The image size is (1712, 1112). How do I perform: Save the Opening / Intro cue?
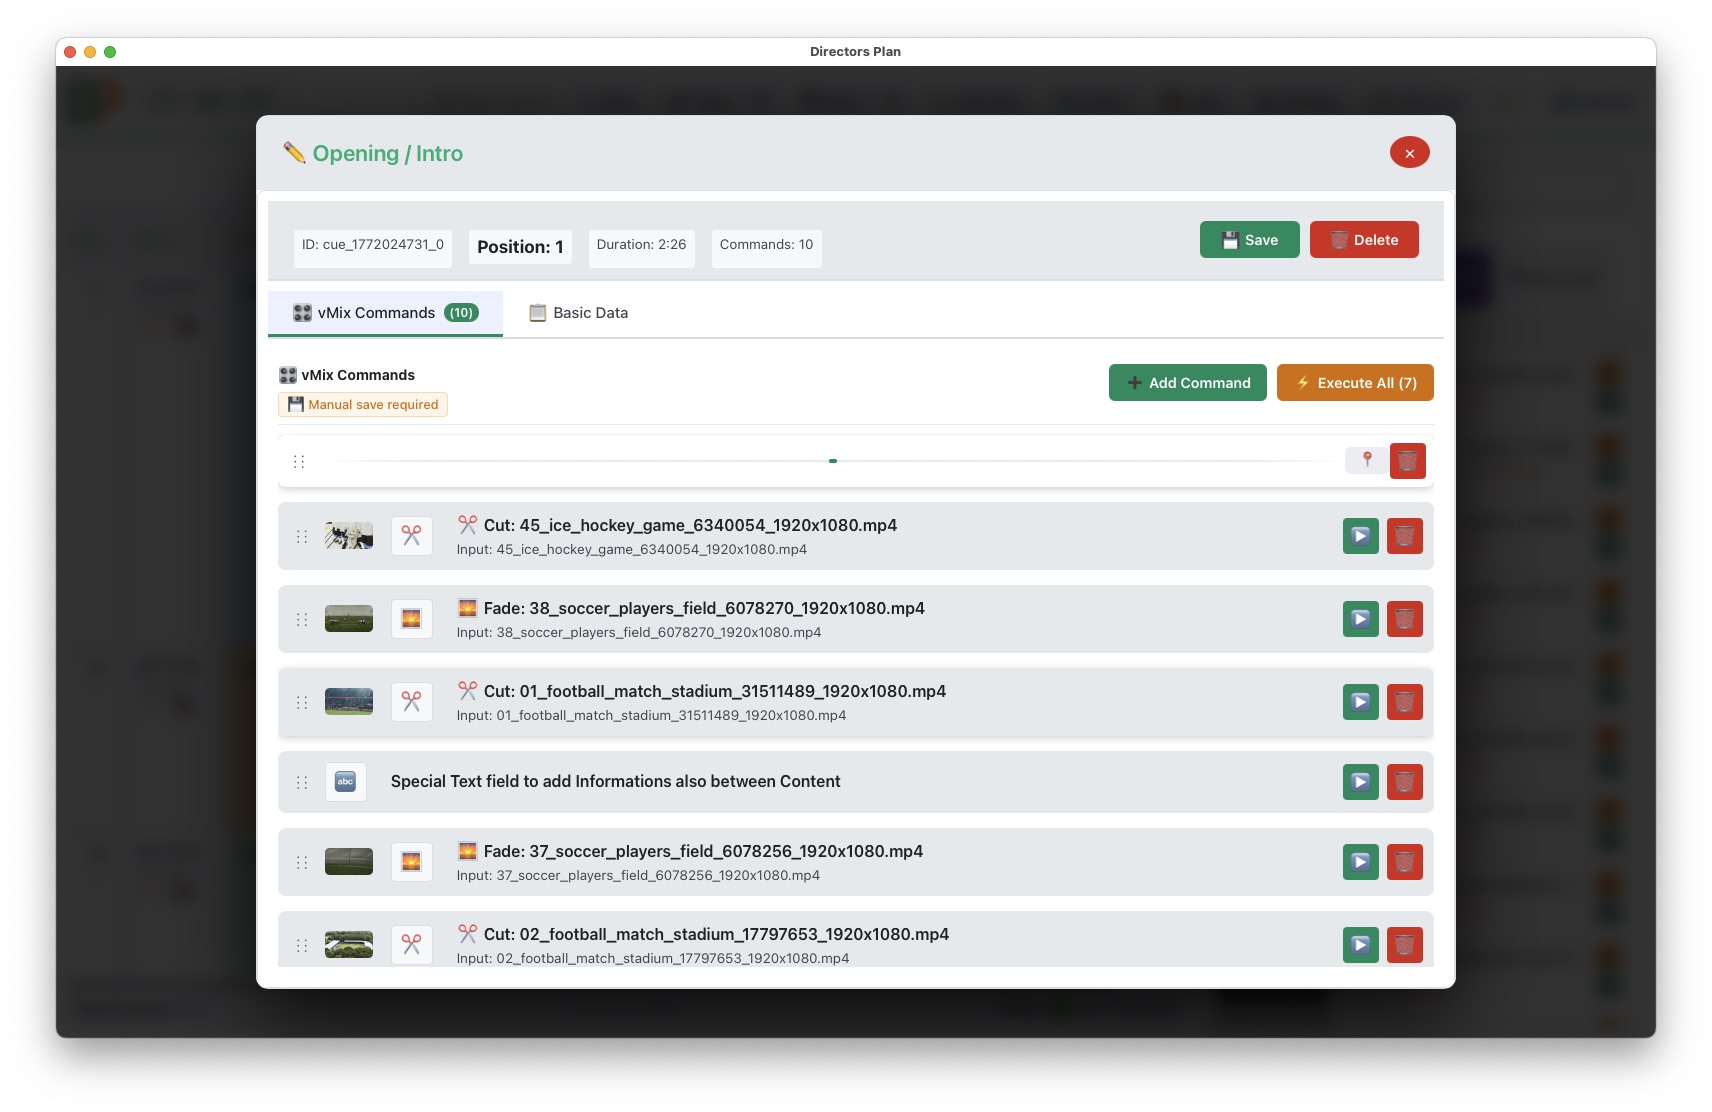(x=1249, y=239)
